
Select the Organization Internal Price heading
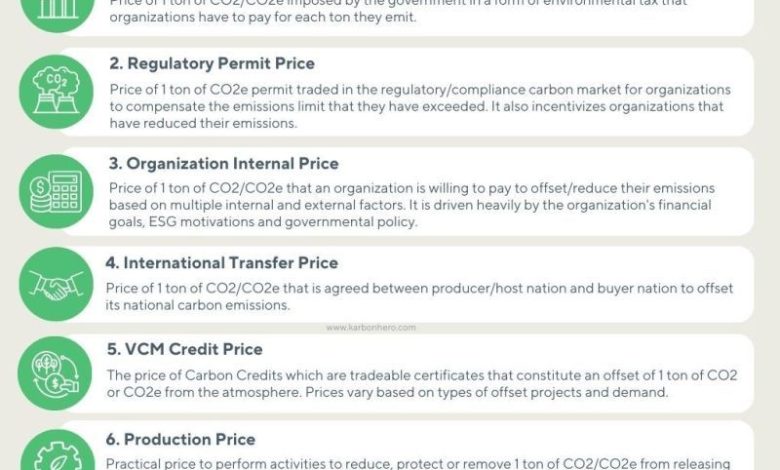[x=223, y=164]
